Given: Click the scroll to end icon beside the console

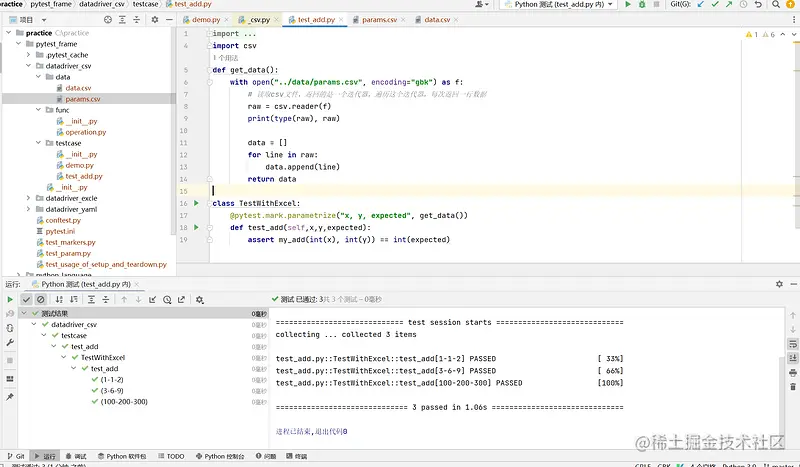Looking at the screenshot, I should point(792,358).
